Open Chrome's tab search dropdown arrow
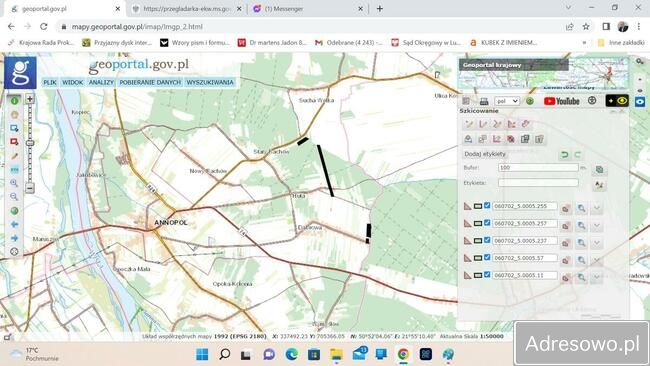This screenshot has width=650, height=366. coord(568,7)
